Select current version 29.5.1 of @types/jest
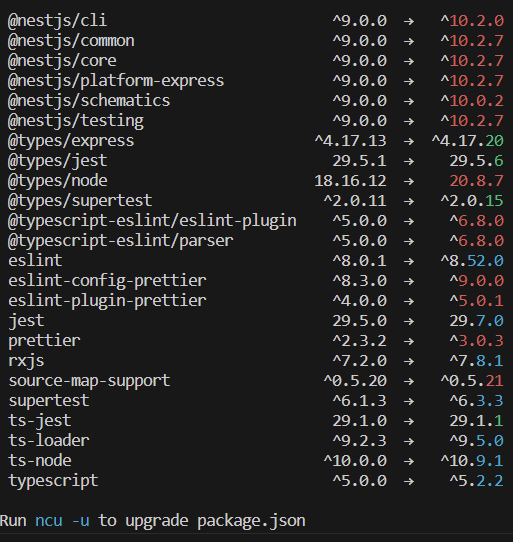 [x=360, y=161]
